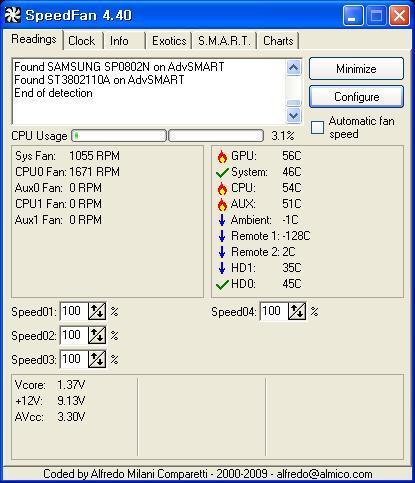Open the S.M.A.R.T. tab

224,41
